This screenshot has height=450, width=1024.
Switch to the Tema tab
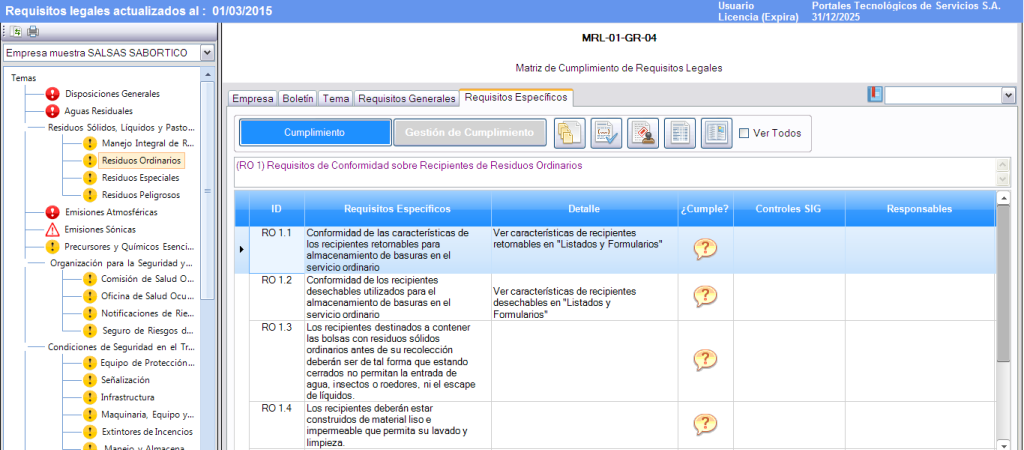pyautogui.click(x=336, y=99)
